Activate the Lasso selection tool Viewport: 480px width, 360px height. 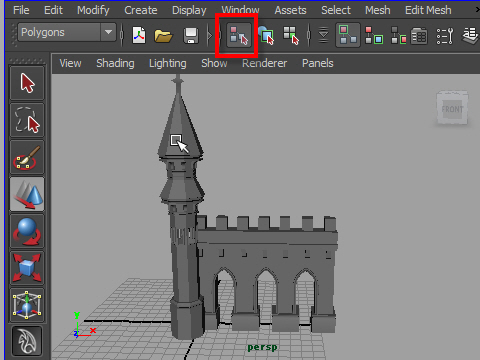click(27, 120)
